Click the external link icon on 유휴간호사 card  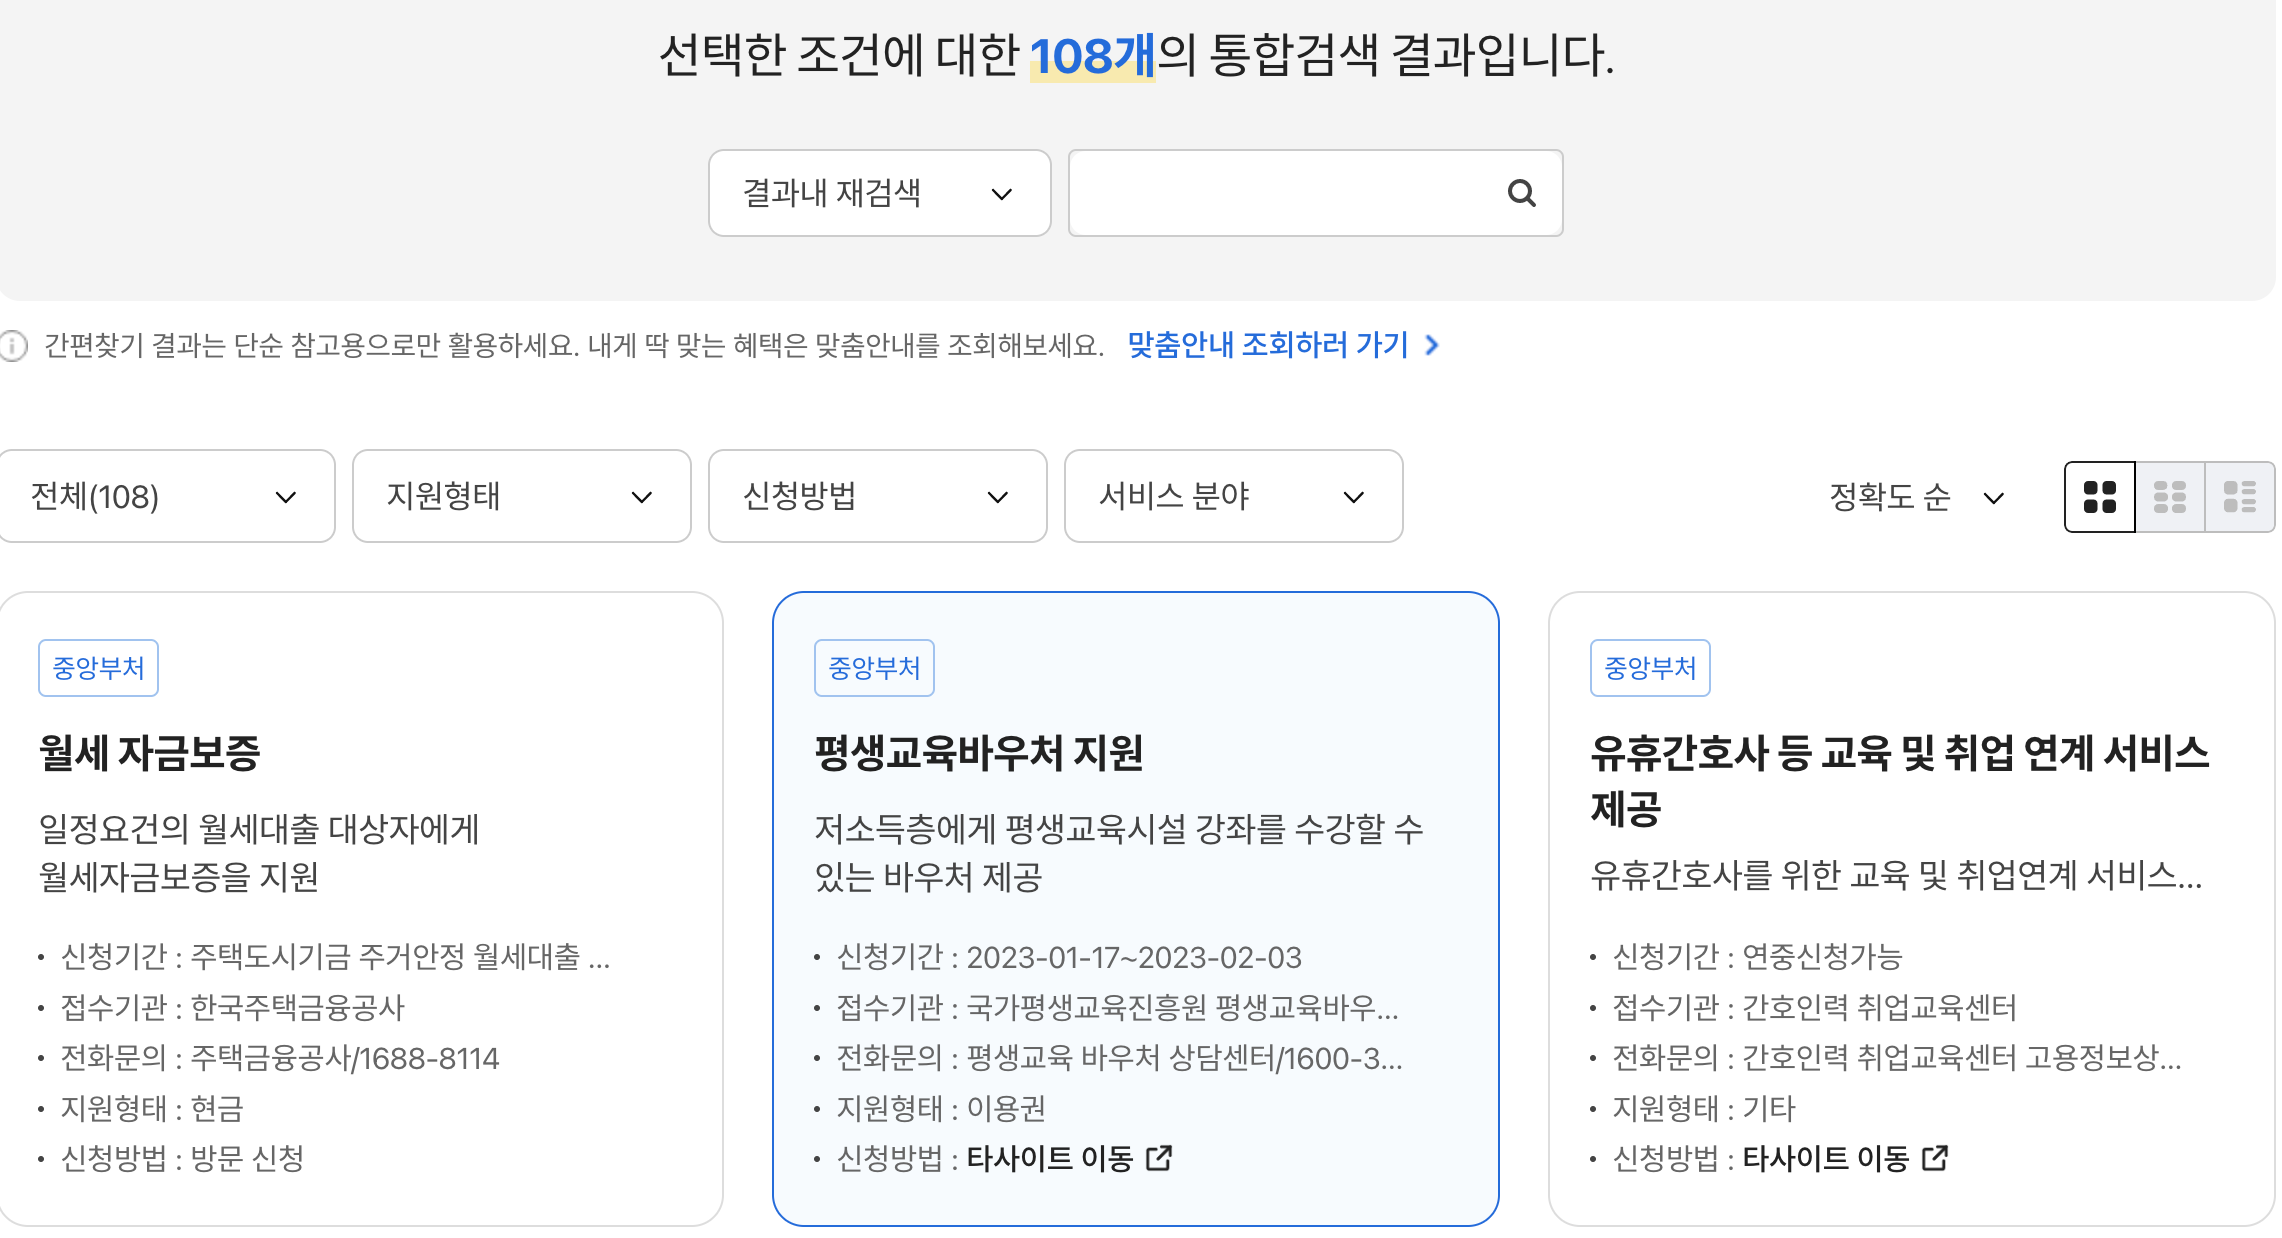[x=1935, y=1158]
